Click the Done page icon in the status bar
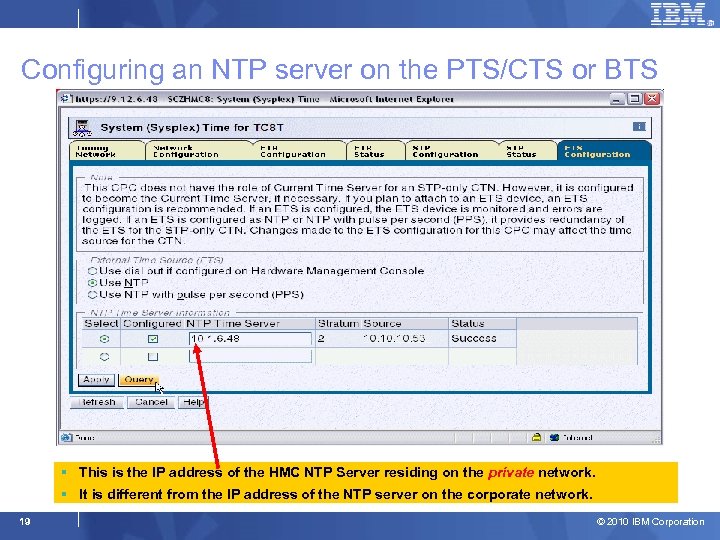The height and width of the screenshot is (540, 720). 67,438
